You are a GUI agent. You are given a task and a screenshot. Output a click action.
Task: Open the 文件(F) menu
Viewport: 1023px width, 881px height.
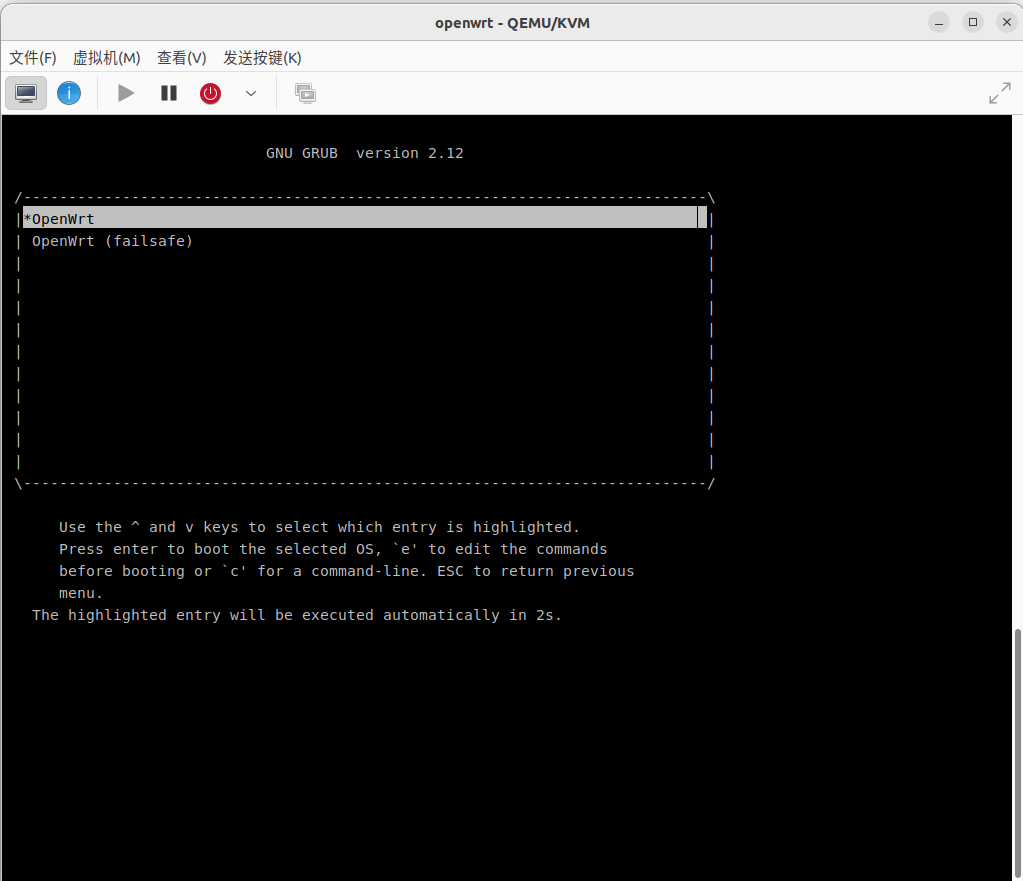(x=33, y=58)
